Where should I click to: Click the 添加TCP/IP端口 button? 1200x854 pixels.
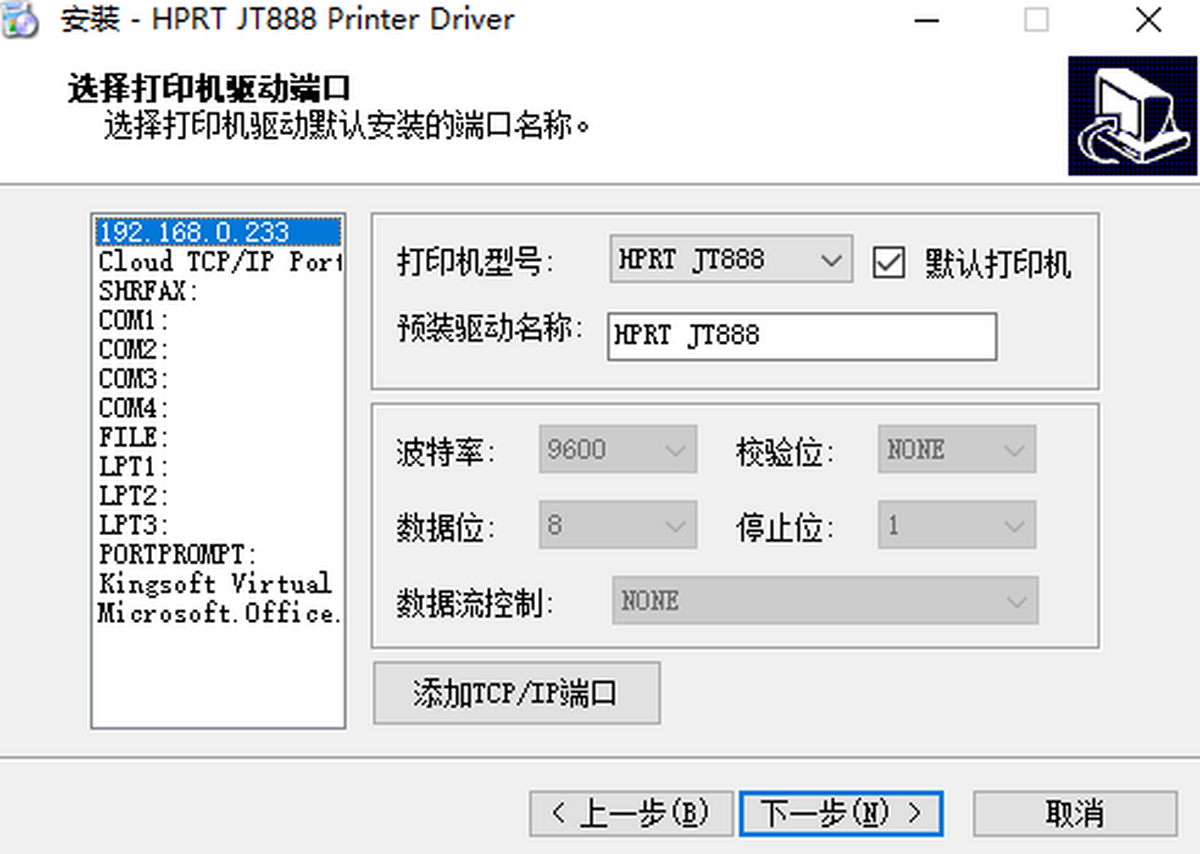click(516, 692)
